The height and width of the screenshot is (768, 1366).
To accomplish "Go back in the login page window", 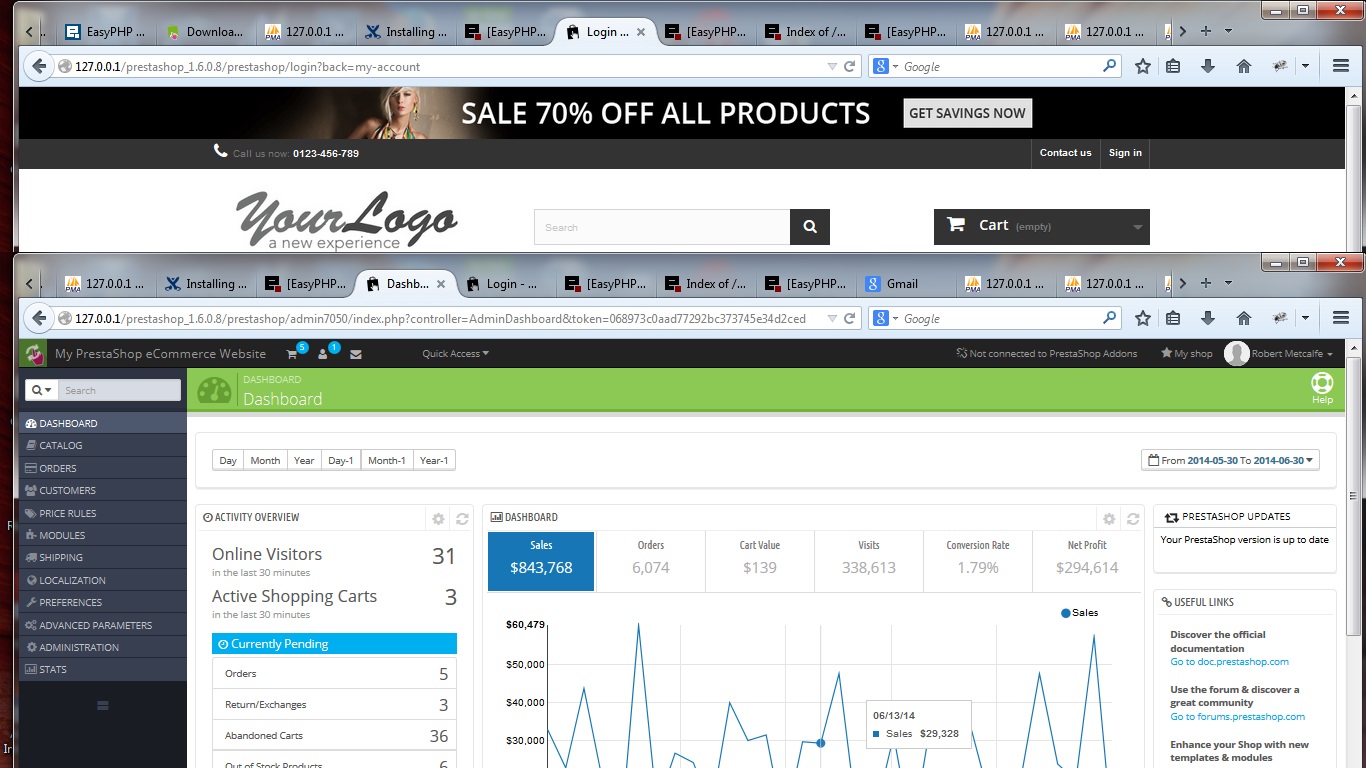I will tap(38, 67).
